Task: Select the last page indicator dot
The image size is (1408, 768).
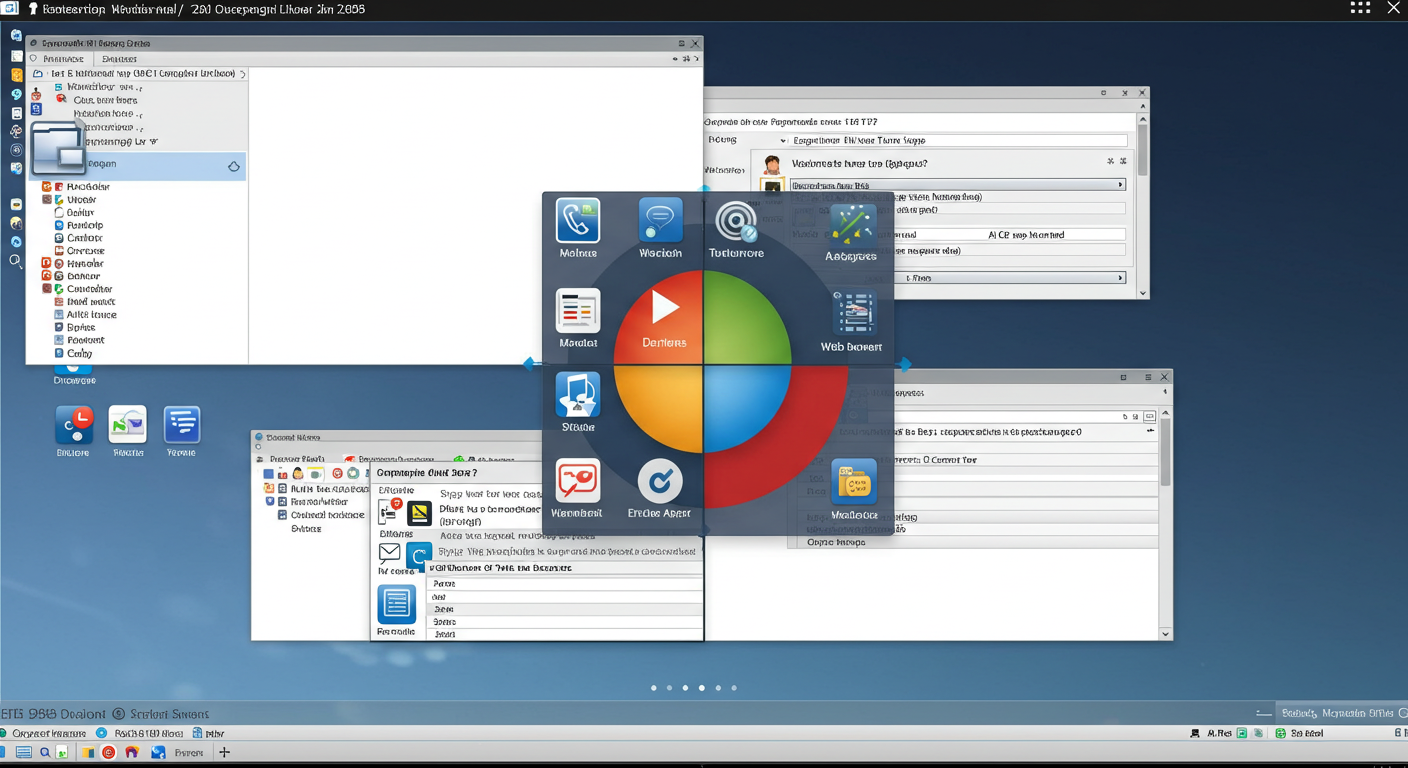Action: coord(734,688)
